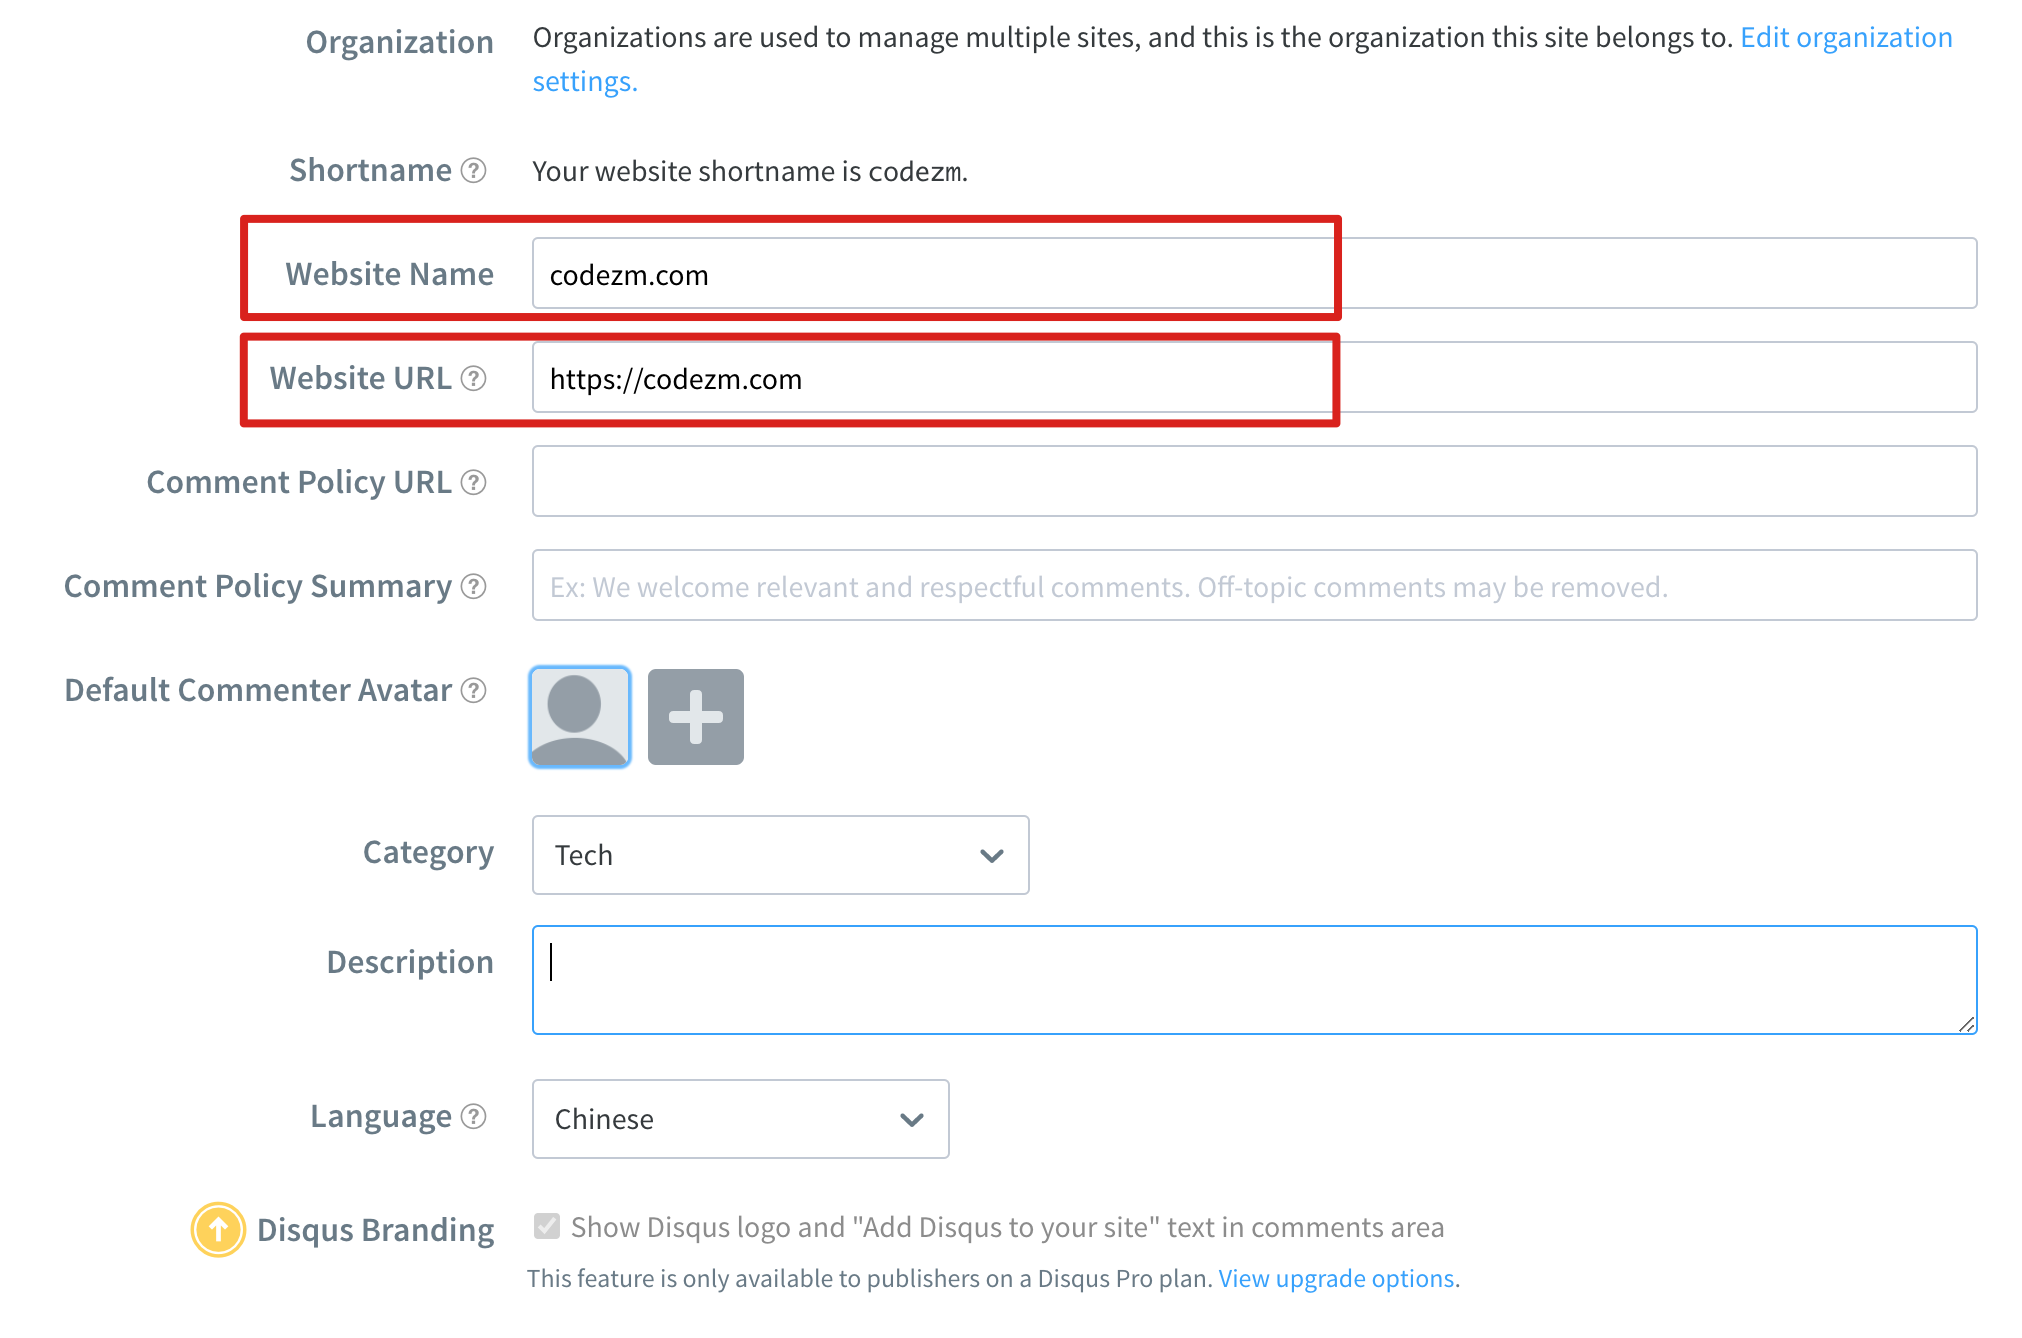Viewport: 2022px width, 1338px height.
Task: Select the default silhouette avatar
Action: [x=580, y=717]
